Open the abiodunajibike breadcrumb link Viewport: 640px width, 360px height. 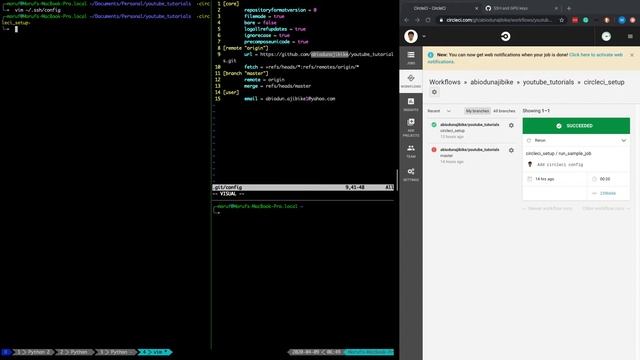491,82
